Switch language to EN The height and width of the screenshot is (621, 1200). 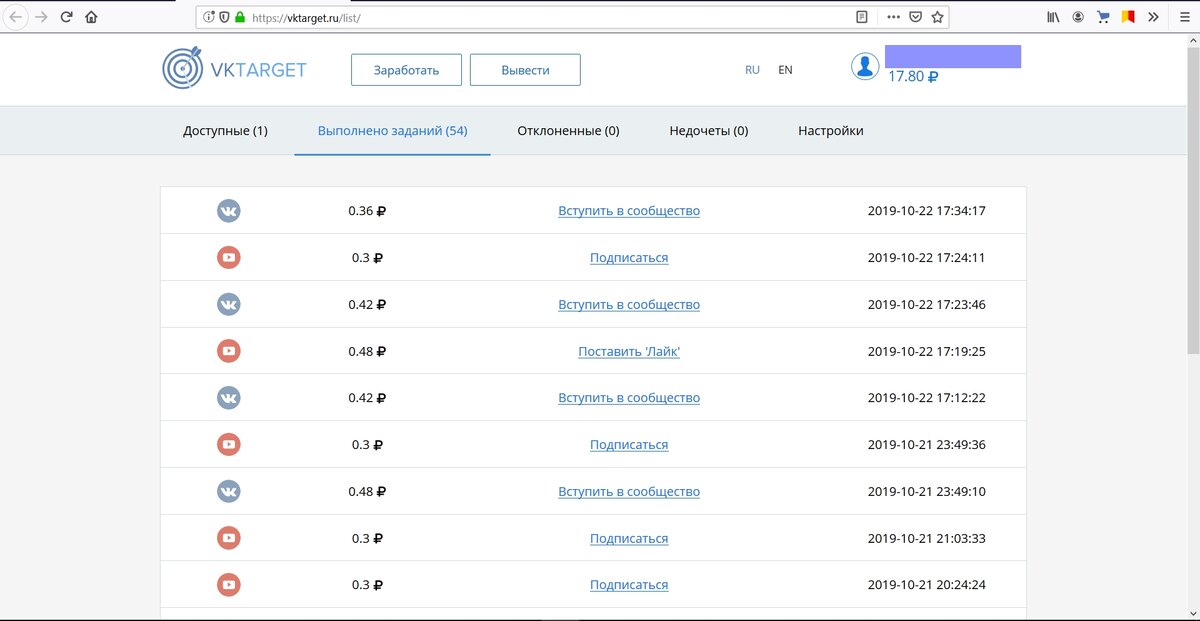click(x=785, y=70)
